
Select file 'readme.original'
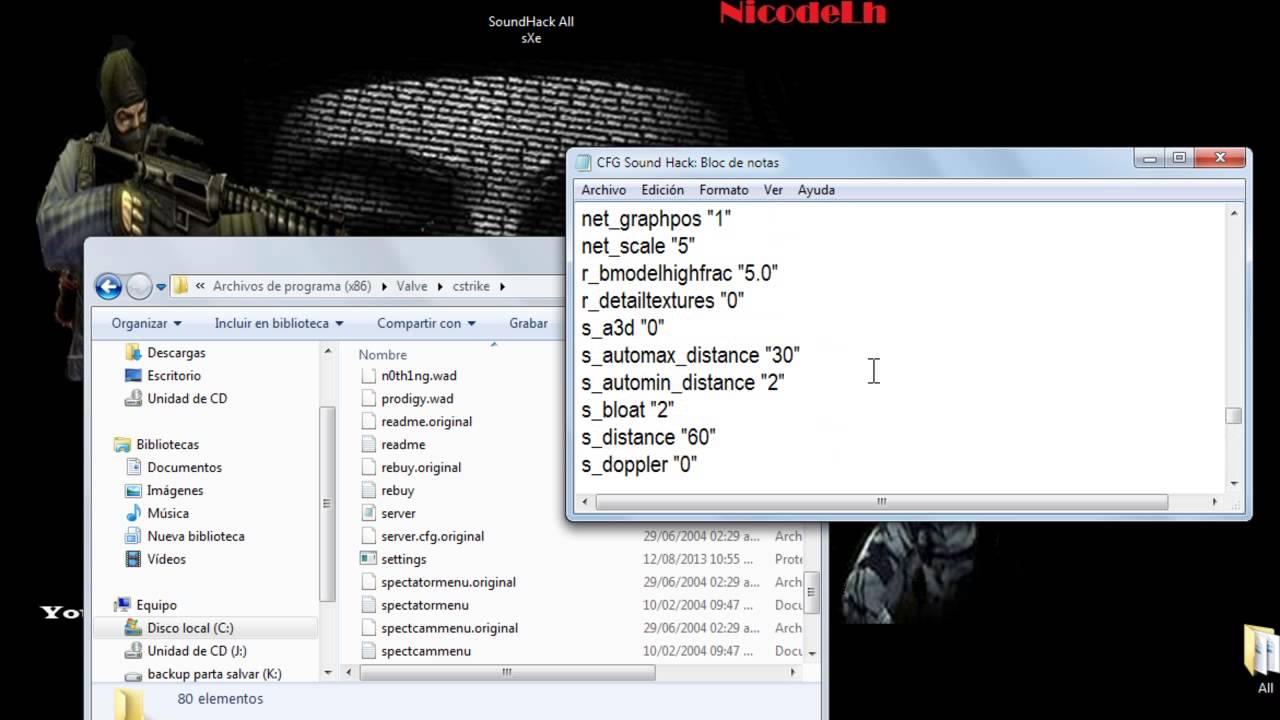426,421
